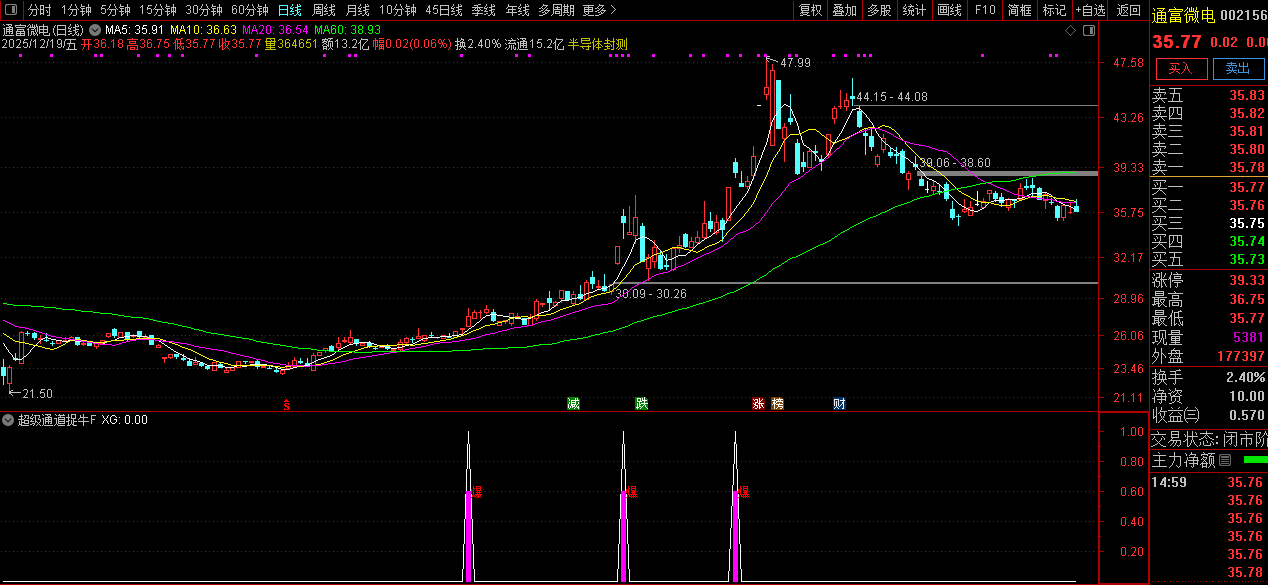The image size is (1268, 585).
Task: Toggle the right info panel icon
Action: pos(1088,31)
